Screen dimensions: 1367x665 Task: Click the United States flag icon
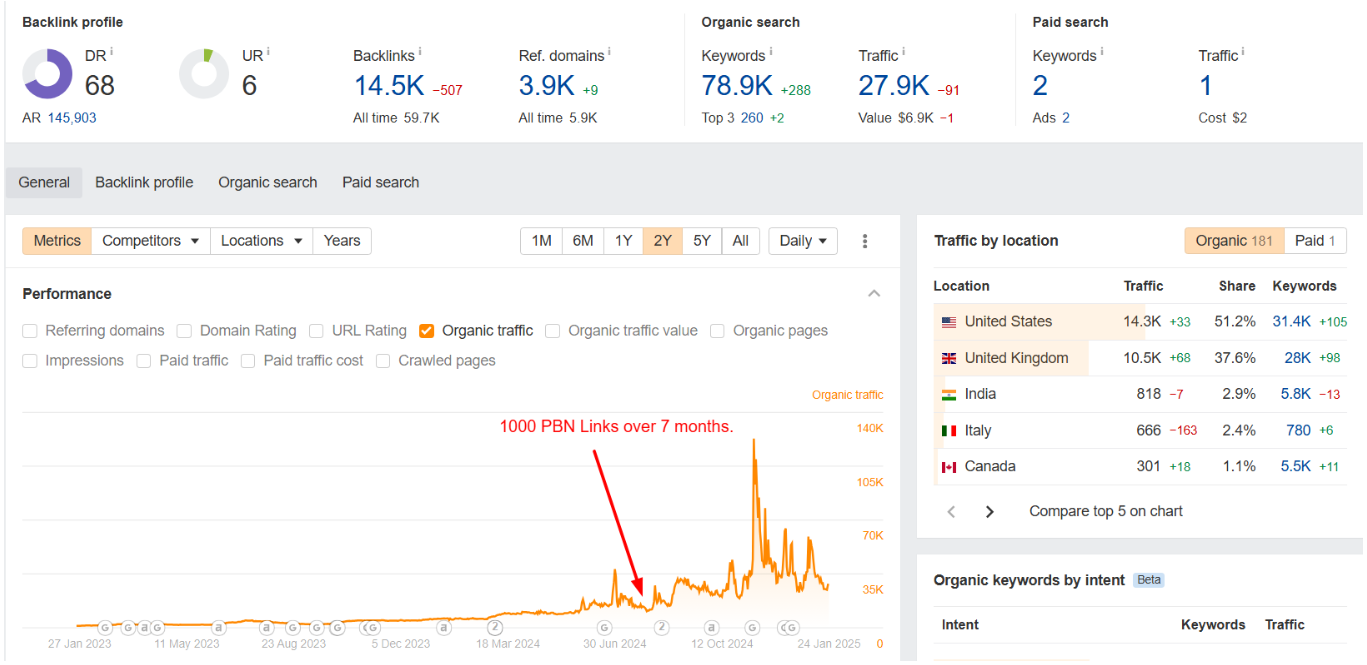(949, 322)
